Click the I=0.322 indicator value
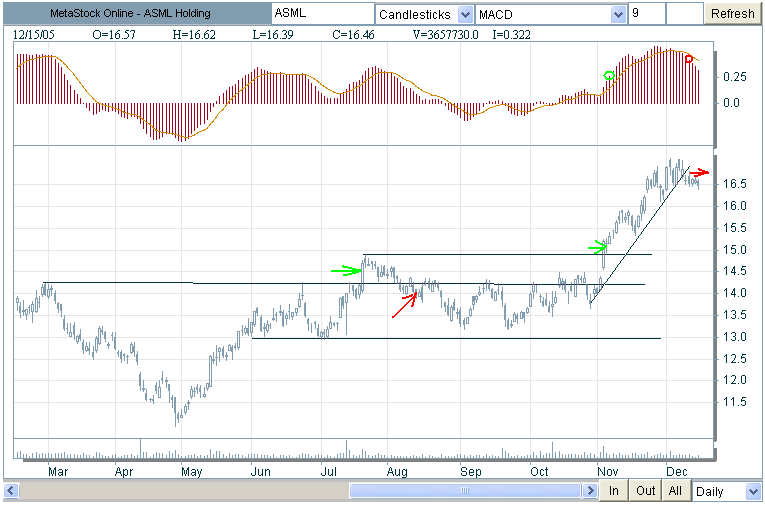This screenshot has height=505, width=765. 511,35
